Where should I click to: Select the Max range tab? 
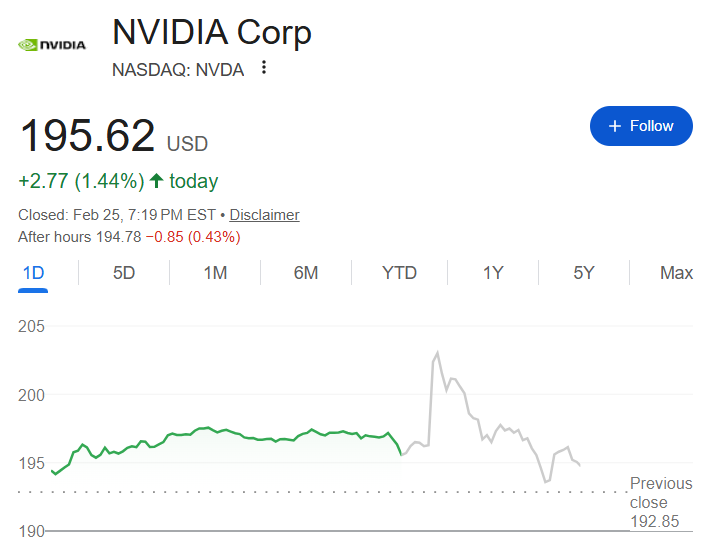coord(676,273)
